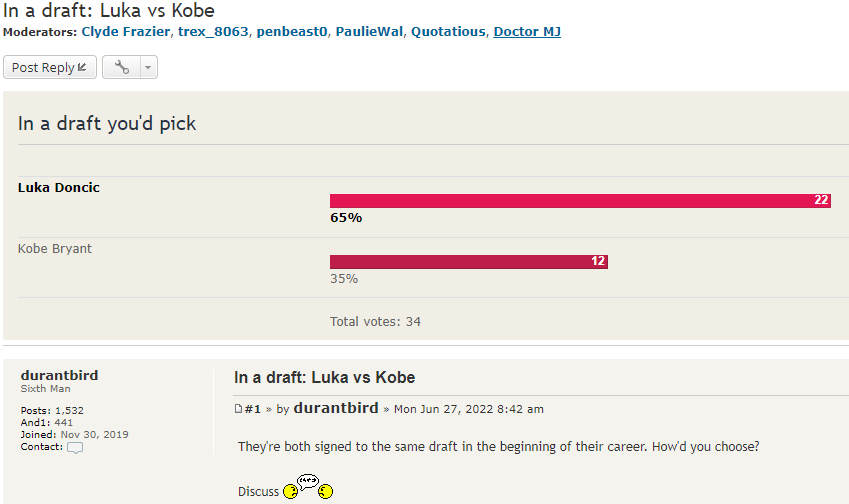
Task: Open moderator trex_8063's profile
Action: [x=213, y=32]
